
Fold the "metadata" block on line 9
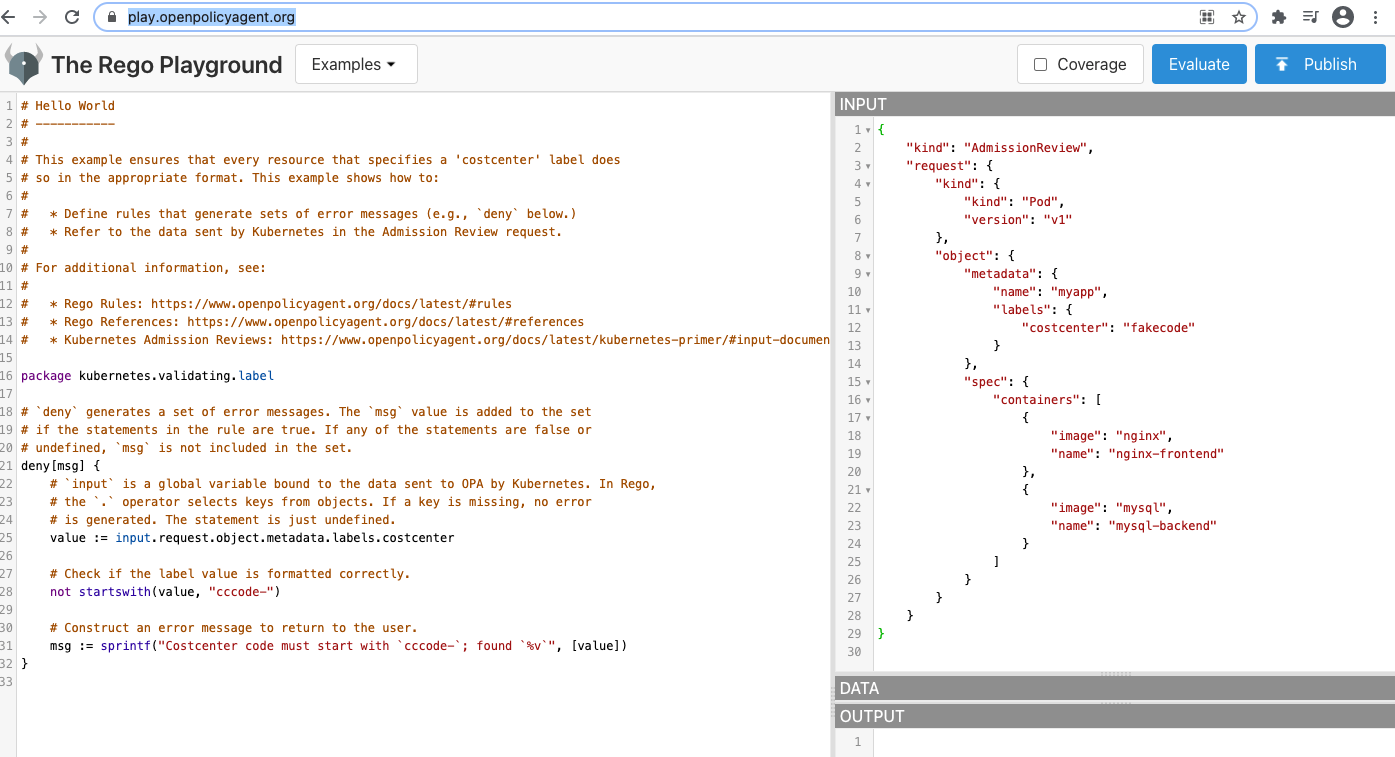[x=868, y=274]
